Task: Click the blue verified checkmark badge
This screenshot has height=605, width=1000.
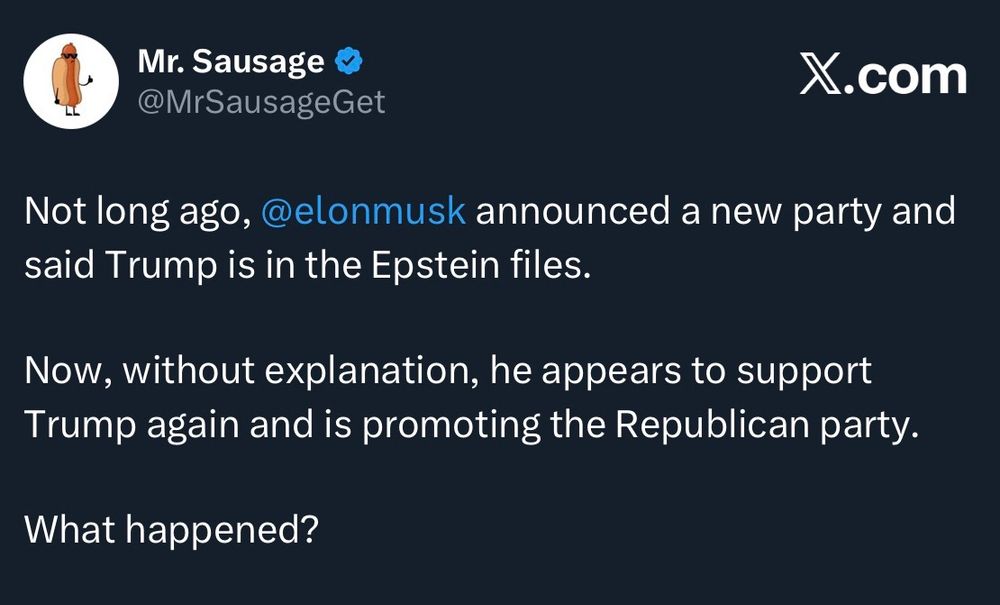Action: click(349, 62)
